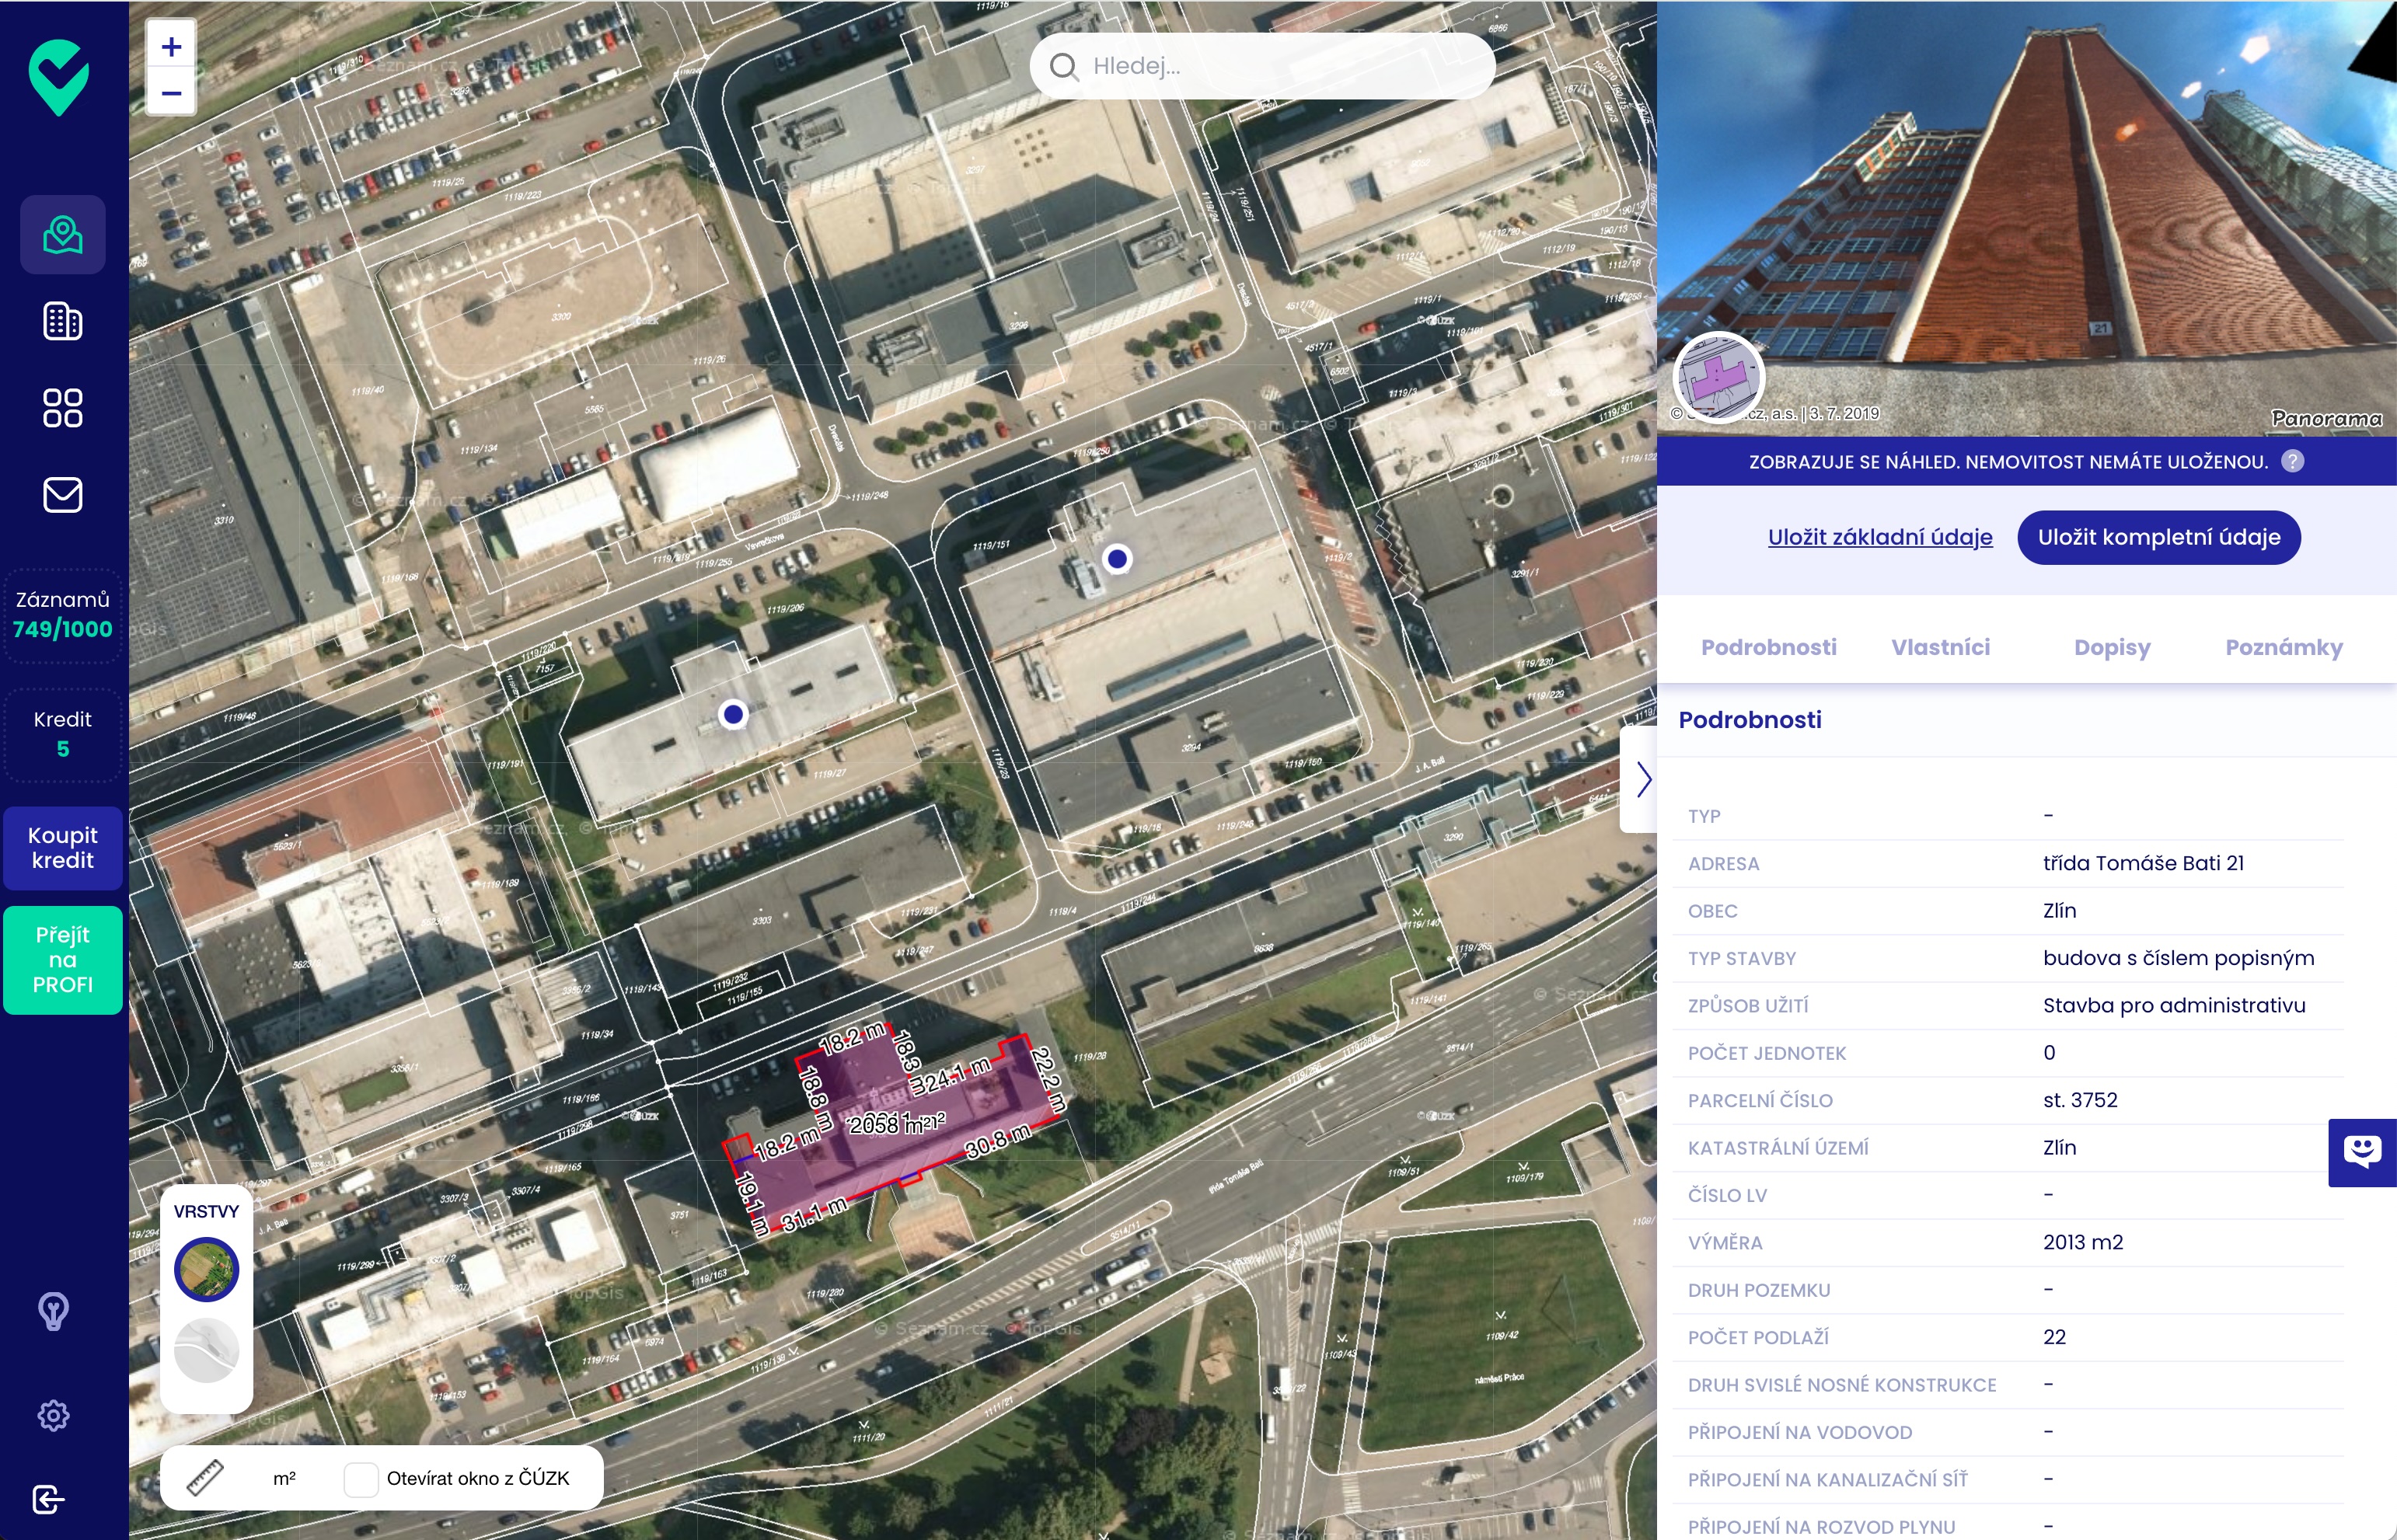Open the envelope letters icon
Screen dimensions: 2397x1540
coord(62,495)
